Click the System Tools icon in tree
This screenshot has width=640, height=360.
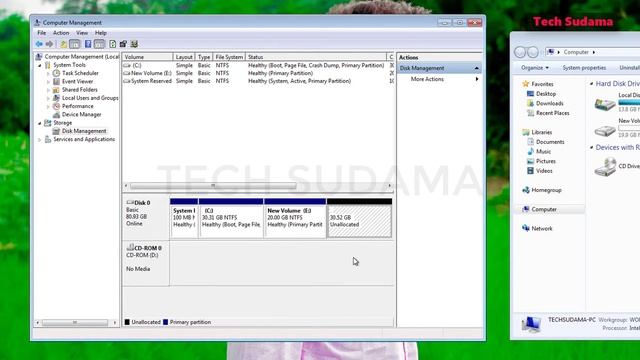point(48,65)
